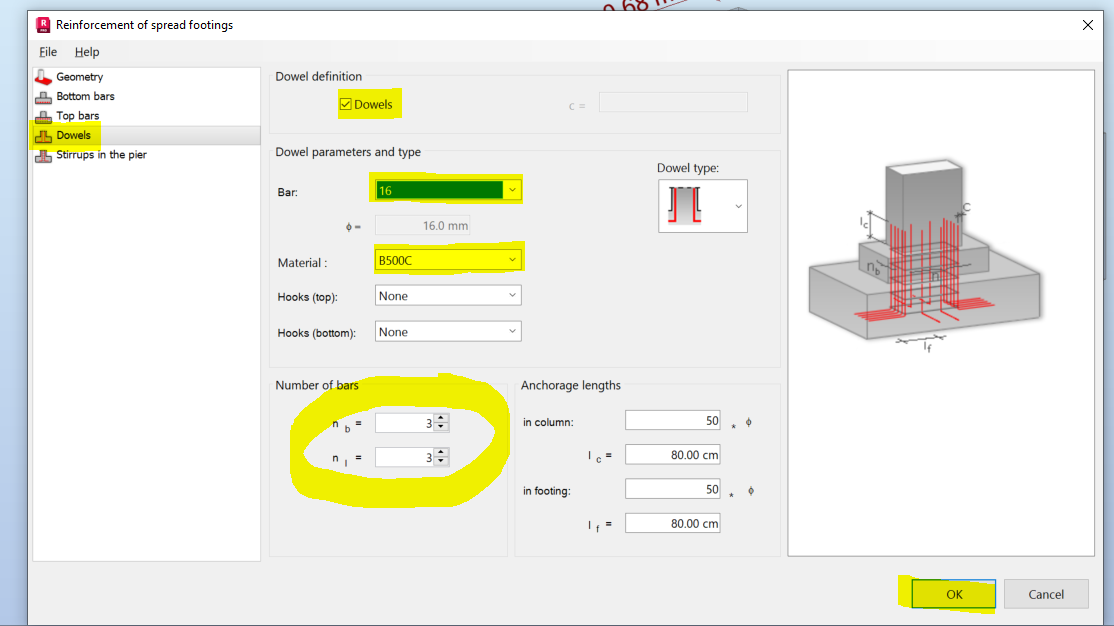Open the Help menu
The height and width of the screenshot is (626, 1114).
tap(87, 51)
